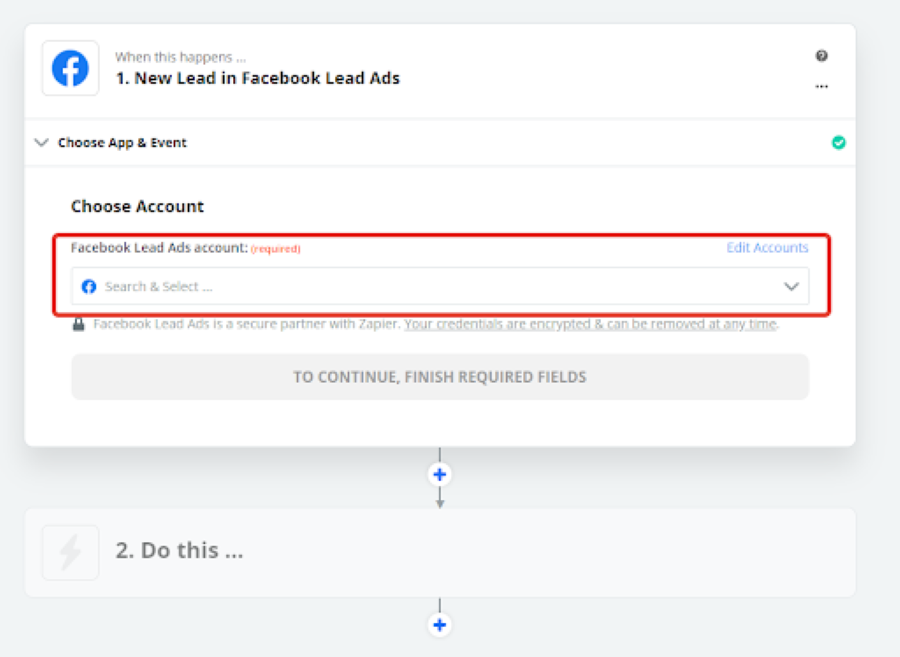Open the help question mark icon

coord(821,56)
